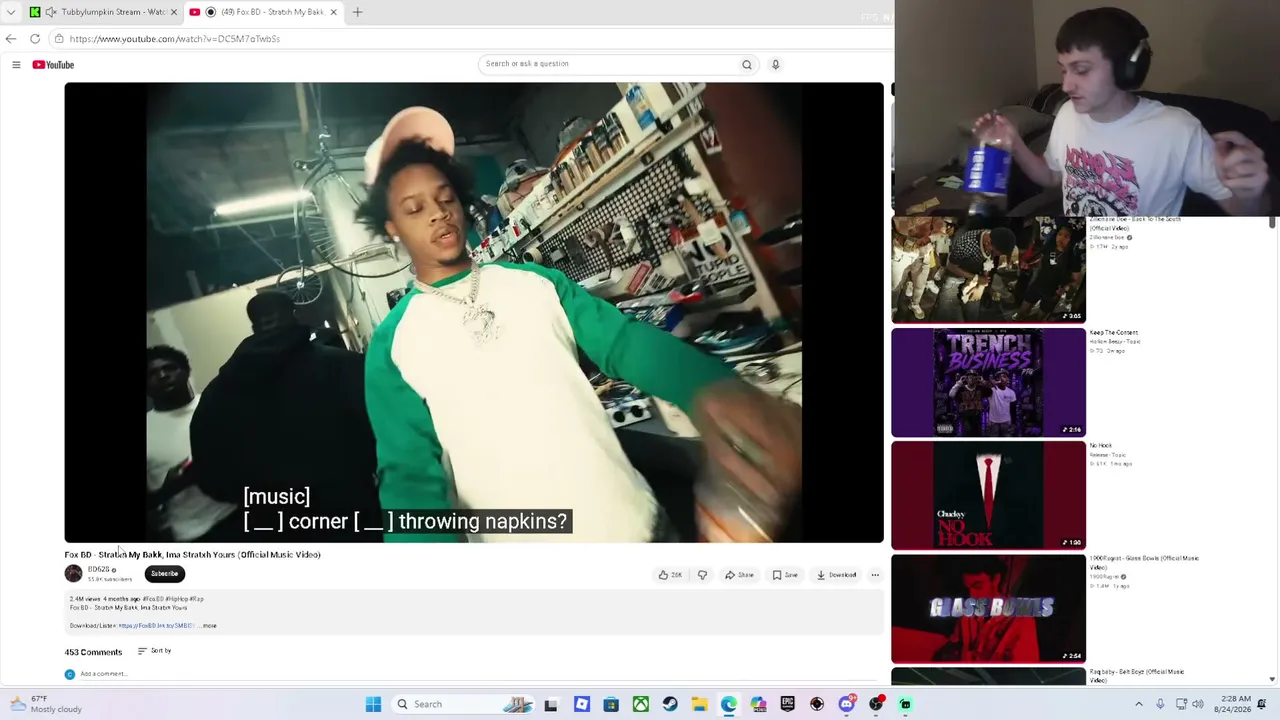Open the Keep The Content video title
The height and width of the screenshot is (720, 1280).
(1113, 333)
